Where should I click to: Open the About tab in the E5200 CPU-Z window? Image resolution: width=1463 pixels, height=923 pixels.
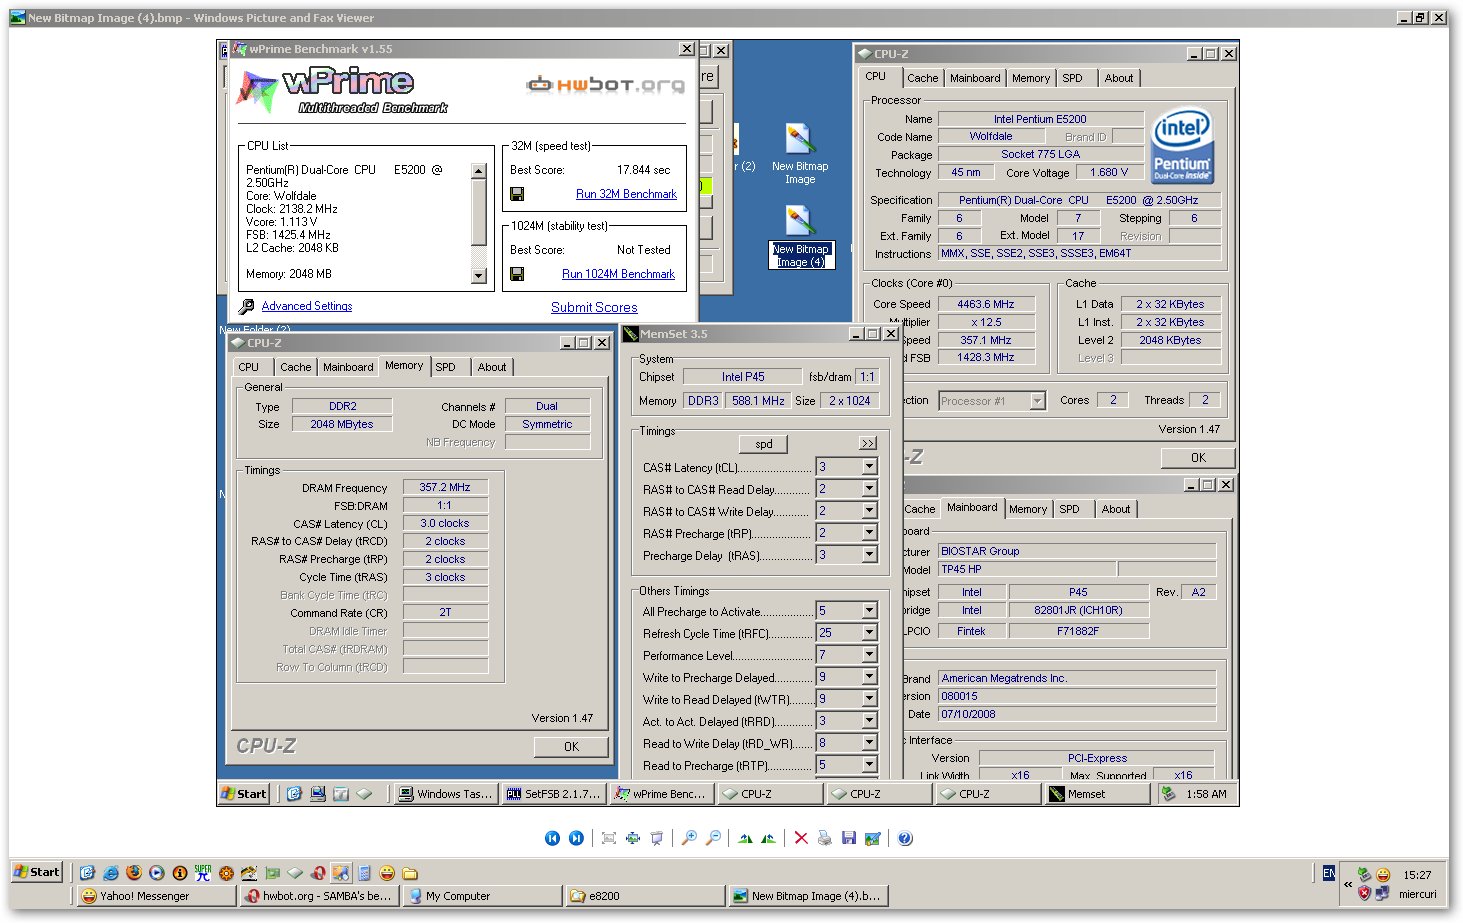coord(1119,78)
